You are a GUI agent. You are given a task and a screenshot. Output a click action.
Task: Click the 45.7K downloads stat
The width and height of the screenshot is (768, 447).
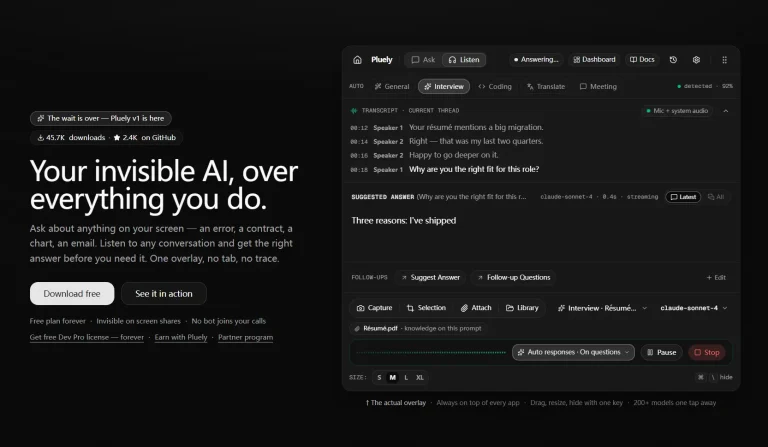[x=72, y=138]
